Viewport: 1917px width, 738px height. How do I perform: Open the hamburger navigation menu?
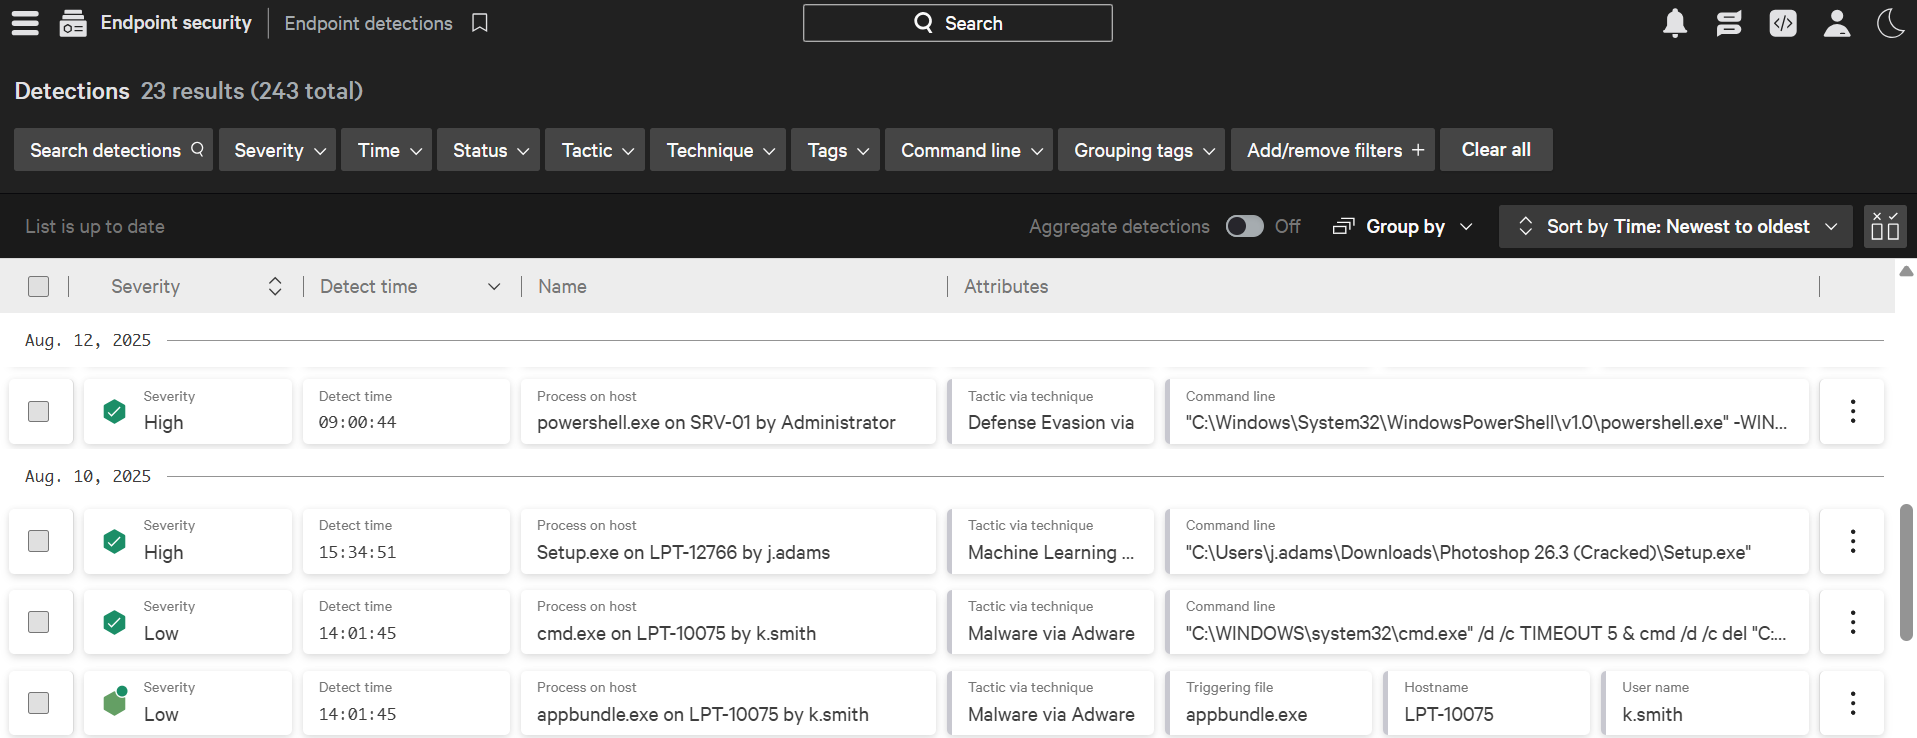pyautogui.click(x=25, y=23)
